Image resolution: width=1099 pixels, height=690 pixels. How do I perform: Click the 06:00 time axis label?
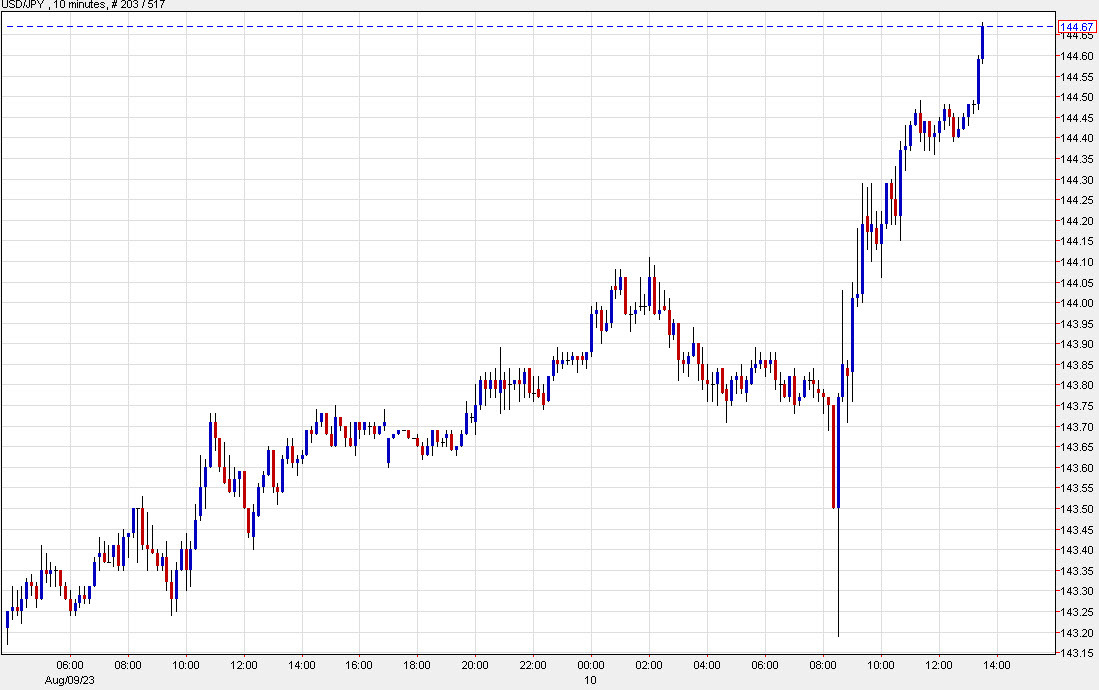click(70, 662)
